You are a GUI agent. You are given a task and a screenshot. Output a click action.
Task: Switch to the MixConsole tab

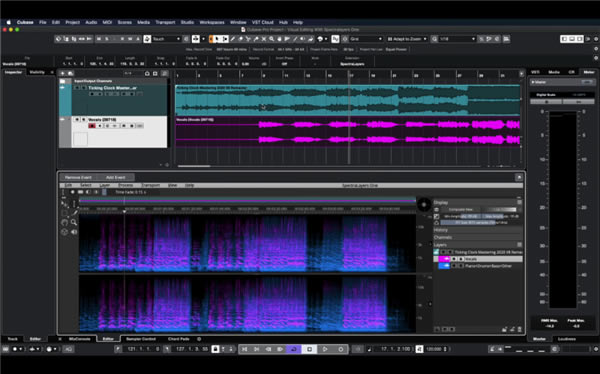(x=80, y=339)
